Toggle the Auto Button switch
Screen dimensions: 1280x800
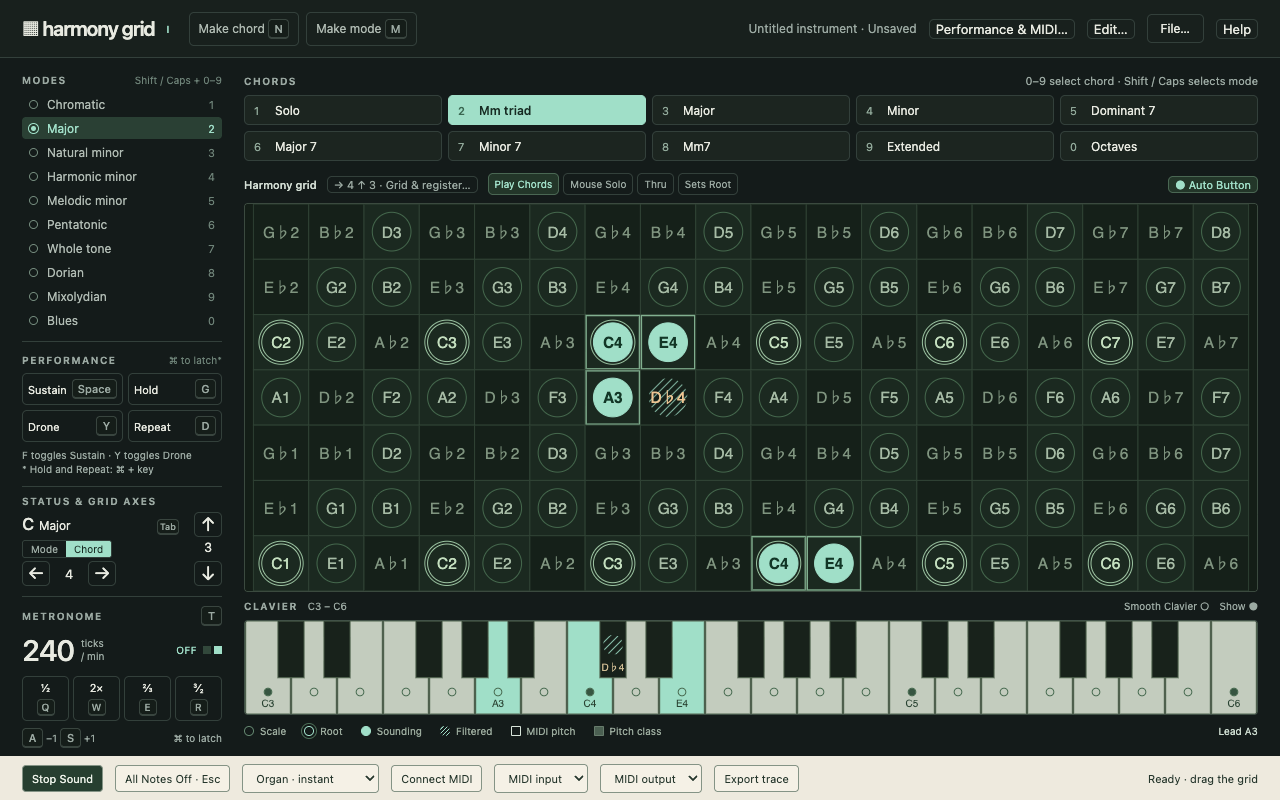1212,185
